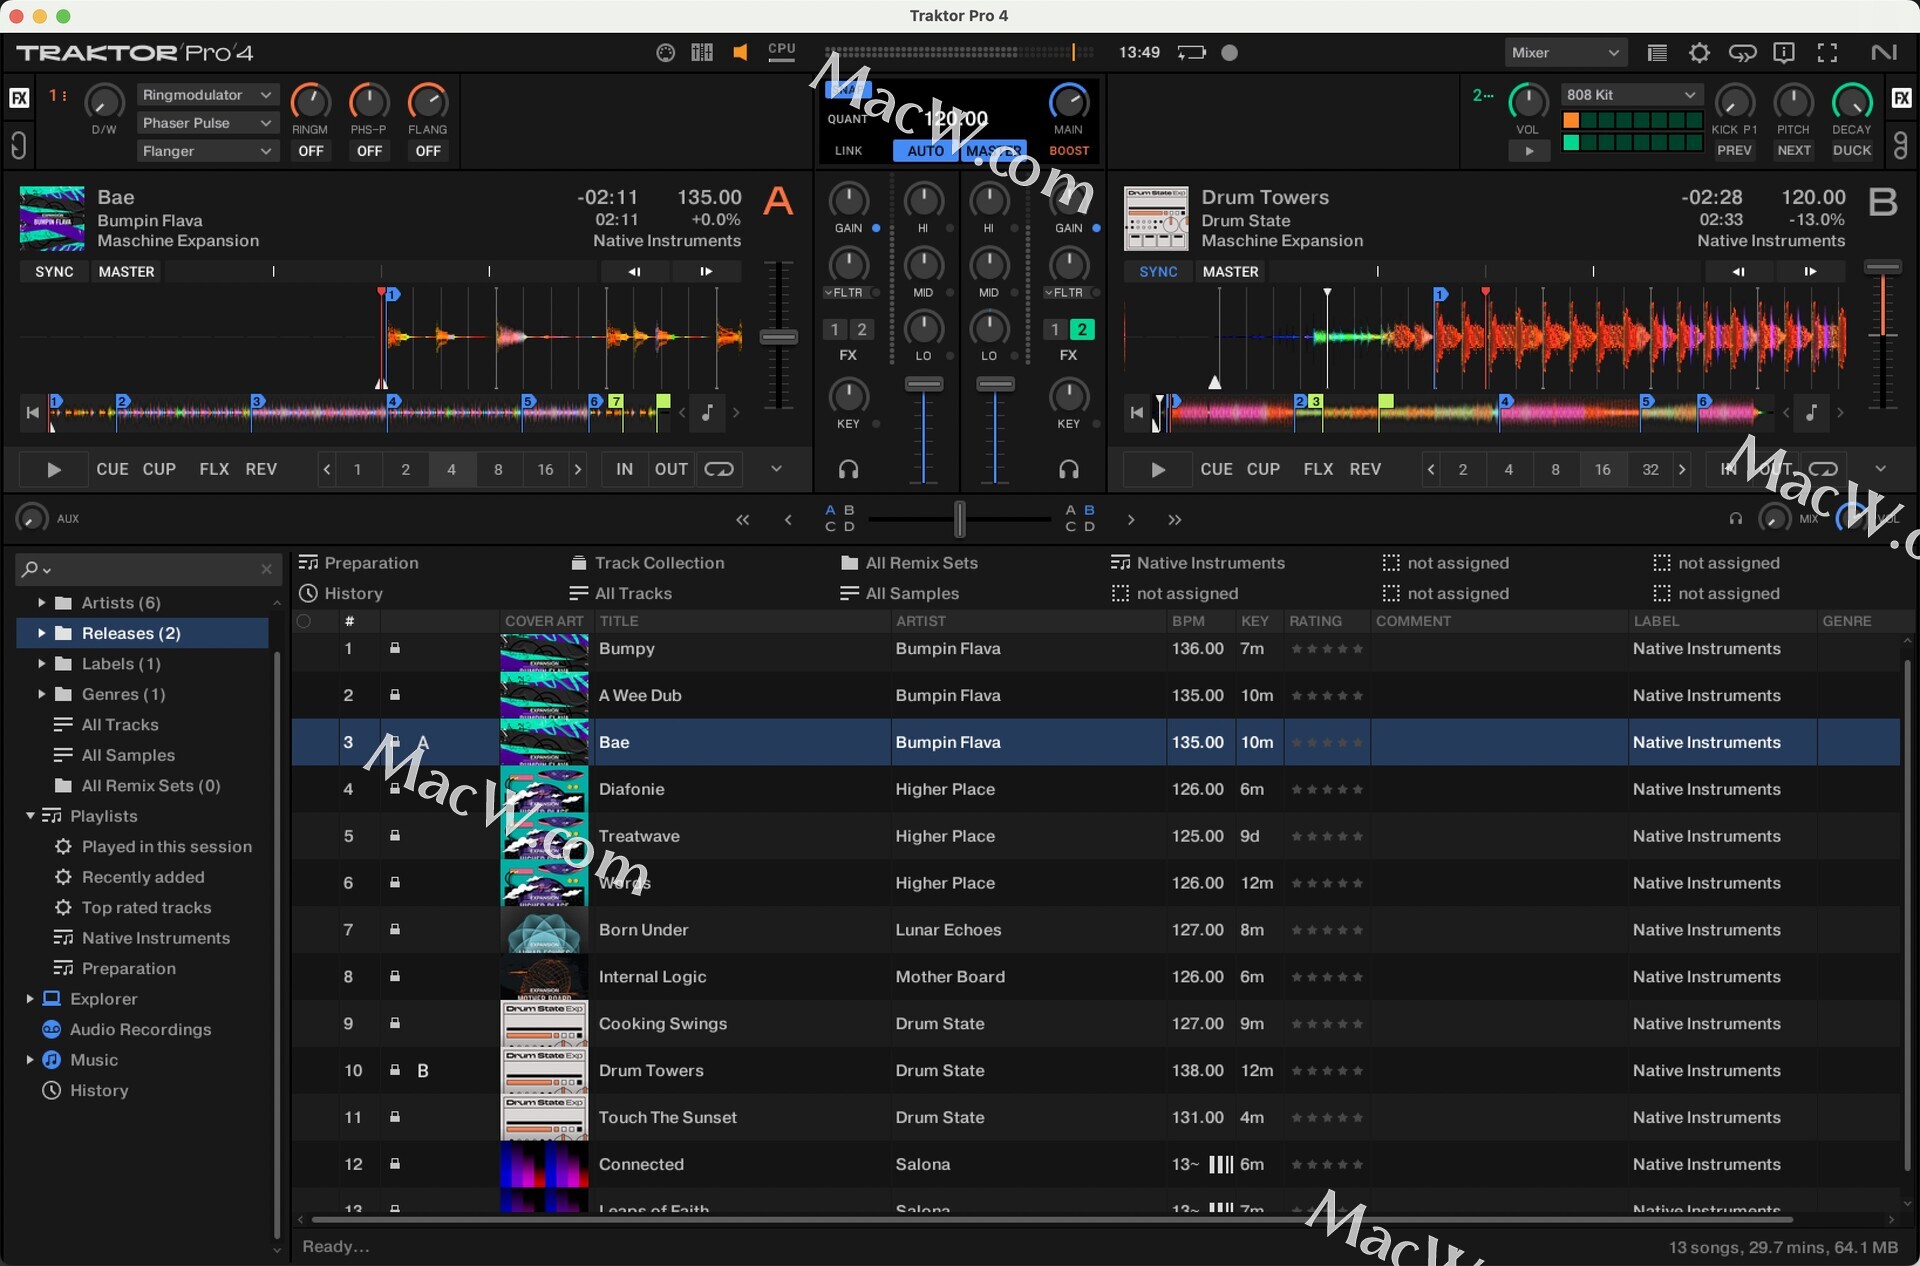Image resolution: width=1920 pixels, height=1266 pixels.
Task: Select the Internal Logic track row
Action: [1096, 977]
